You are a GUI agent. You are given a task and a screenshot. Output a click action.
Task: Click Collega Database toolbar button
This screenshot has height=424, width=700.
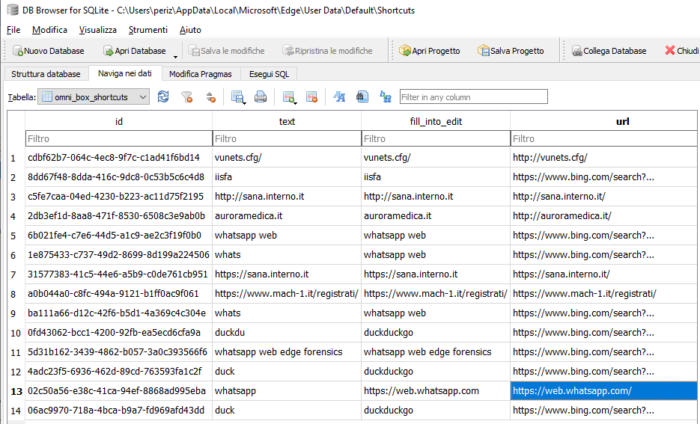click(x=609, y=51)
